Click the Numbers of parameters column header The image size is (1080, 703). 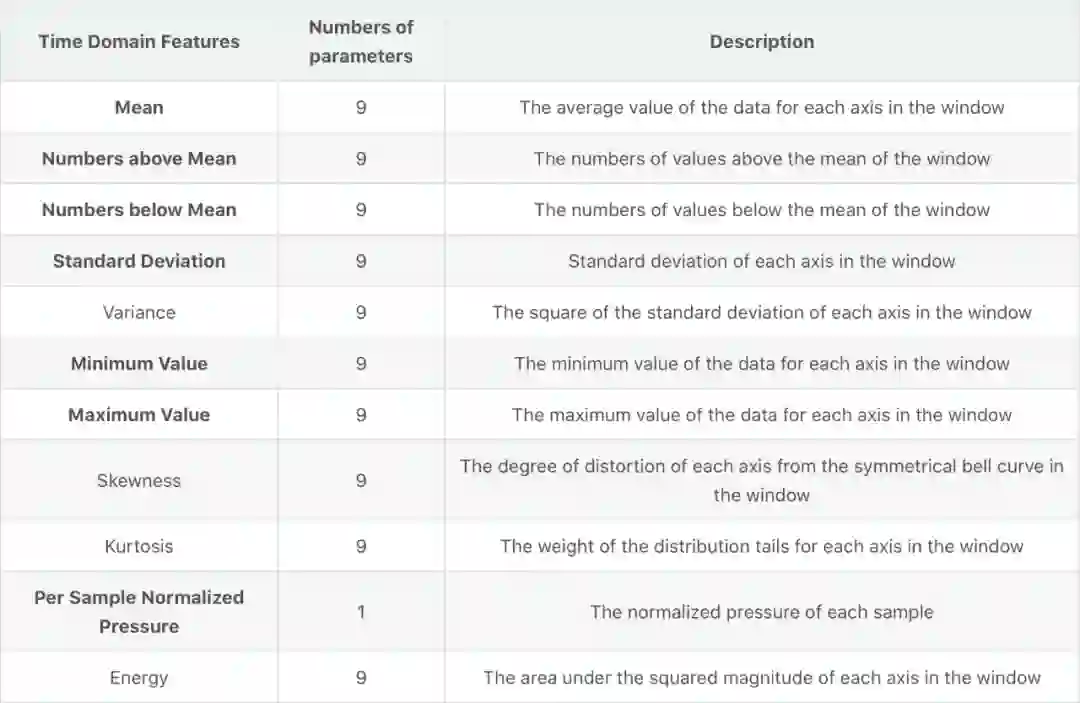click(360, 42)
